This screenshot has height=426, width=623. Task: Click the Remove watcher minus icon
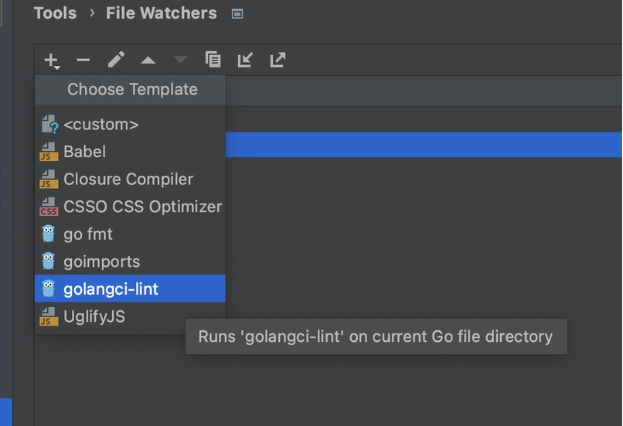(x=83, y=61)
